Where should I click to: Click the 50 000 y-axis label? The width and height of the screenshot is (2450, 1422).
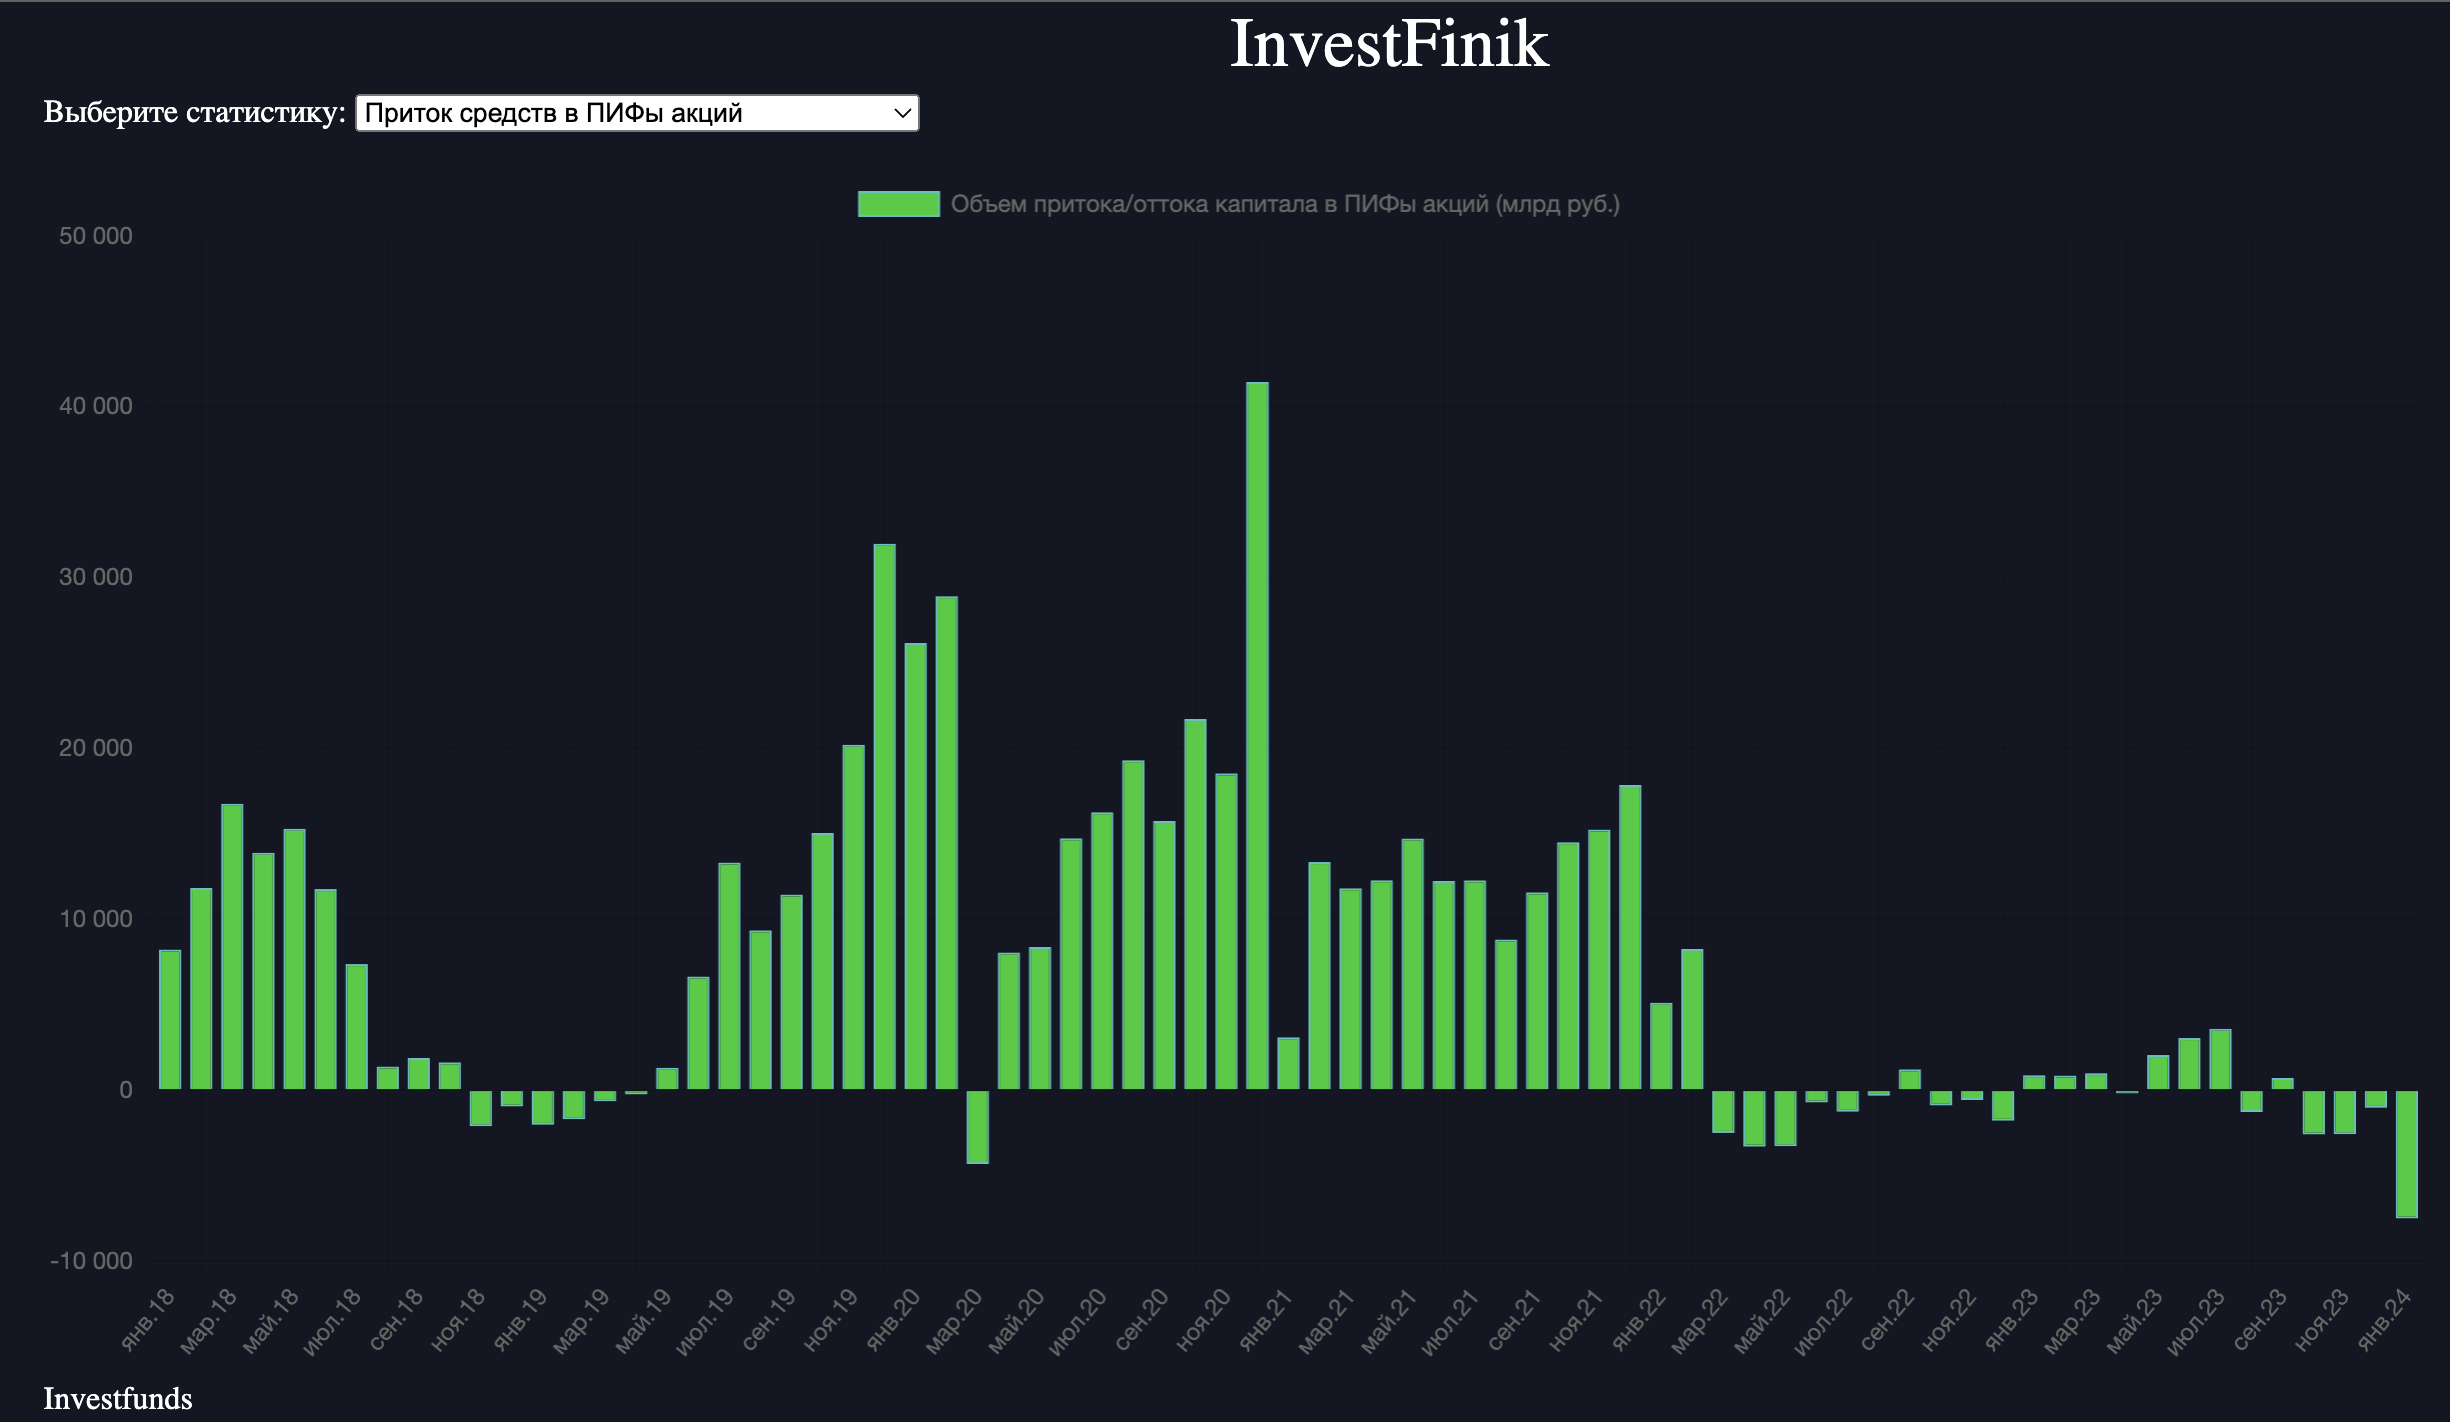pos(95,236)
